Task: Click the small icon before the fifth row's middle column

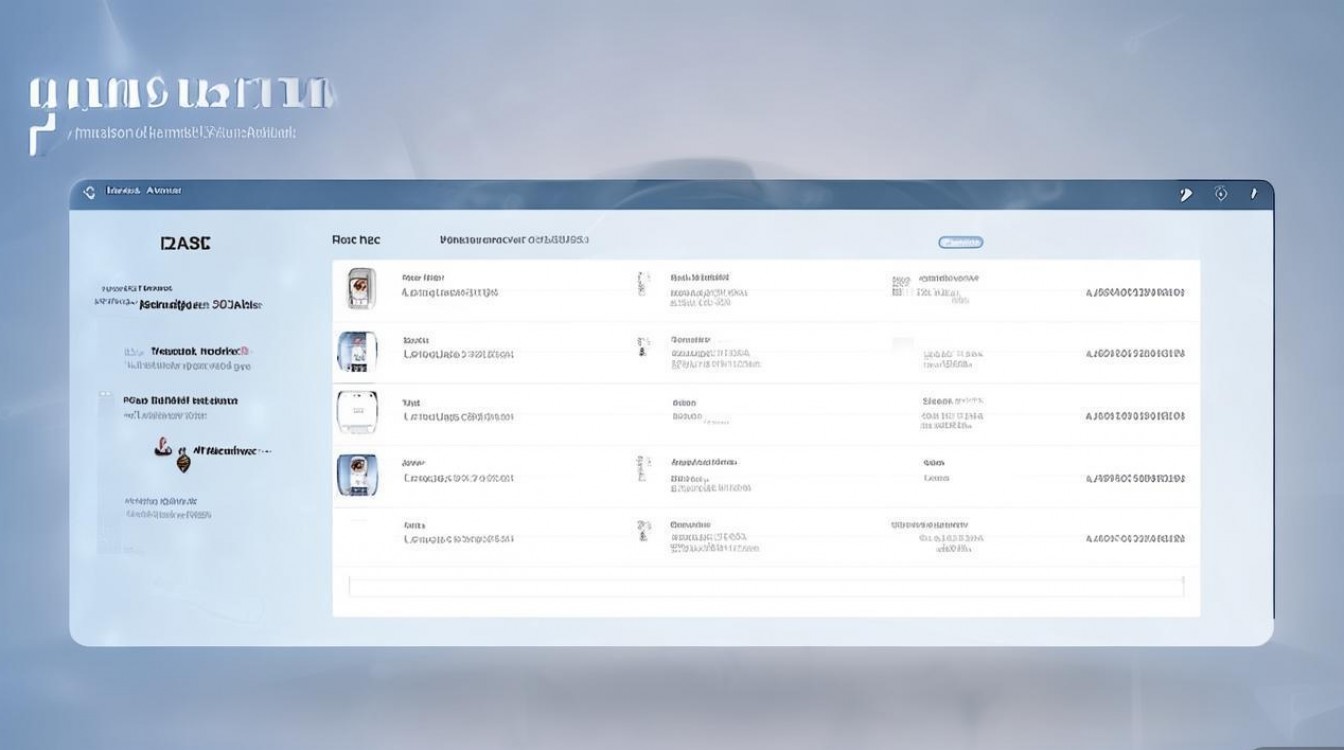Action: (642, 531)
